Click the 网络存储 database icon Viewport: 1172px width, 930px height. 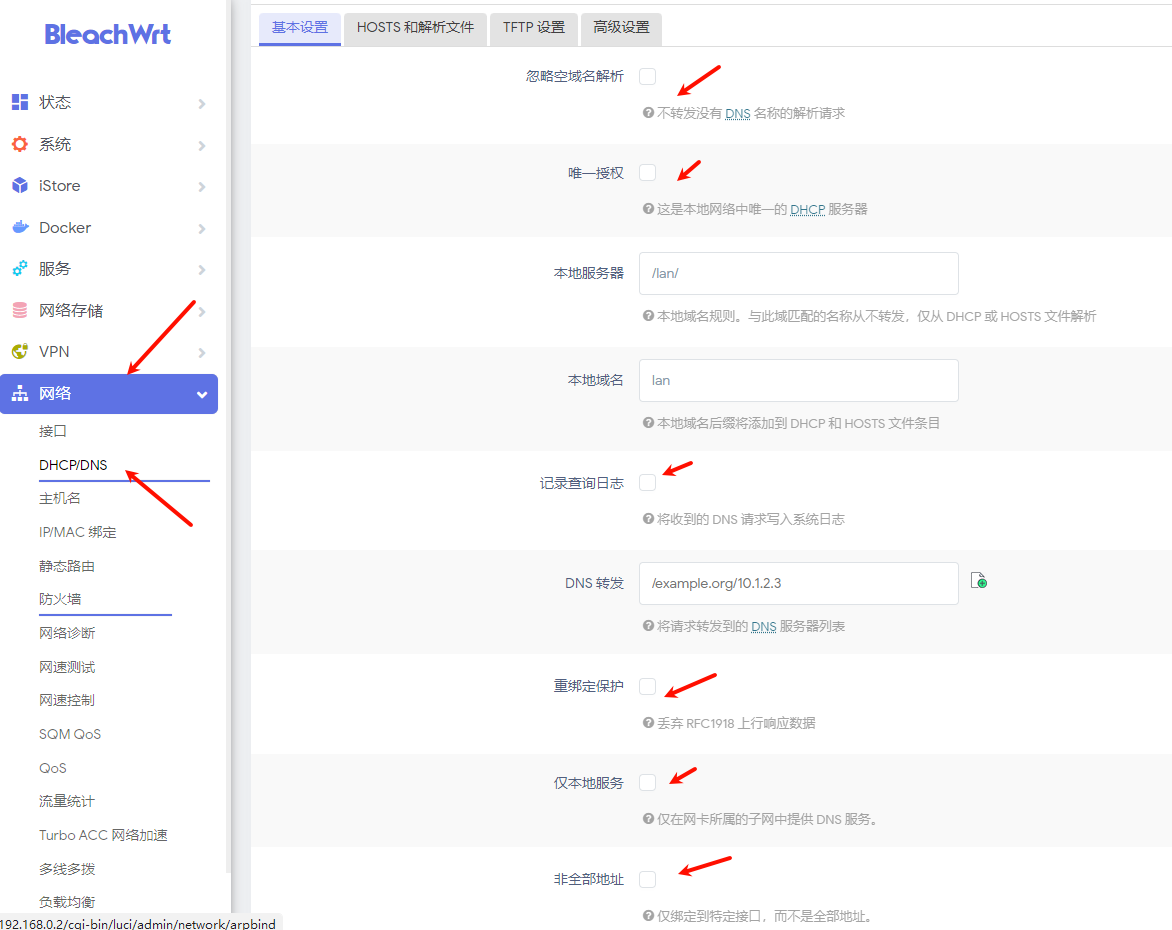pos(20,310)
